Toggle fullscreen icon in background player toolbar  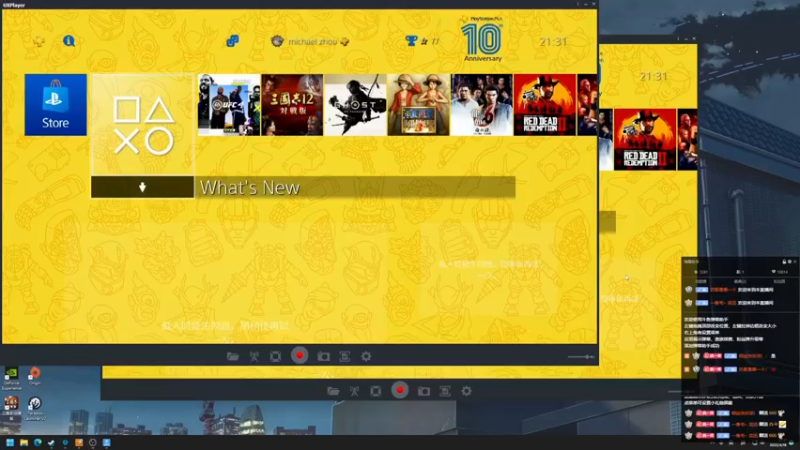click(x=376, y=391)
